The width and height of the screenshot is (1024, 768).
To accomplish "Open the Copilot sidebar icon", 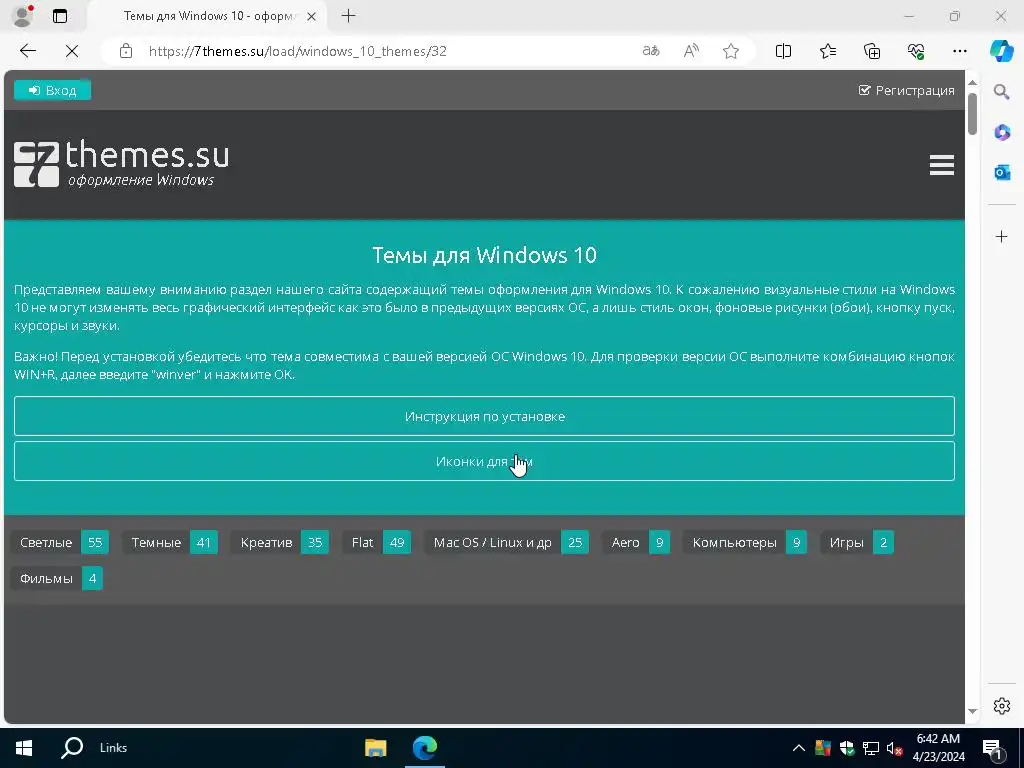I will pos(1001,51).
